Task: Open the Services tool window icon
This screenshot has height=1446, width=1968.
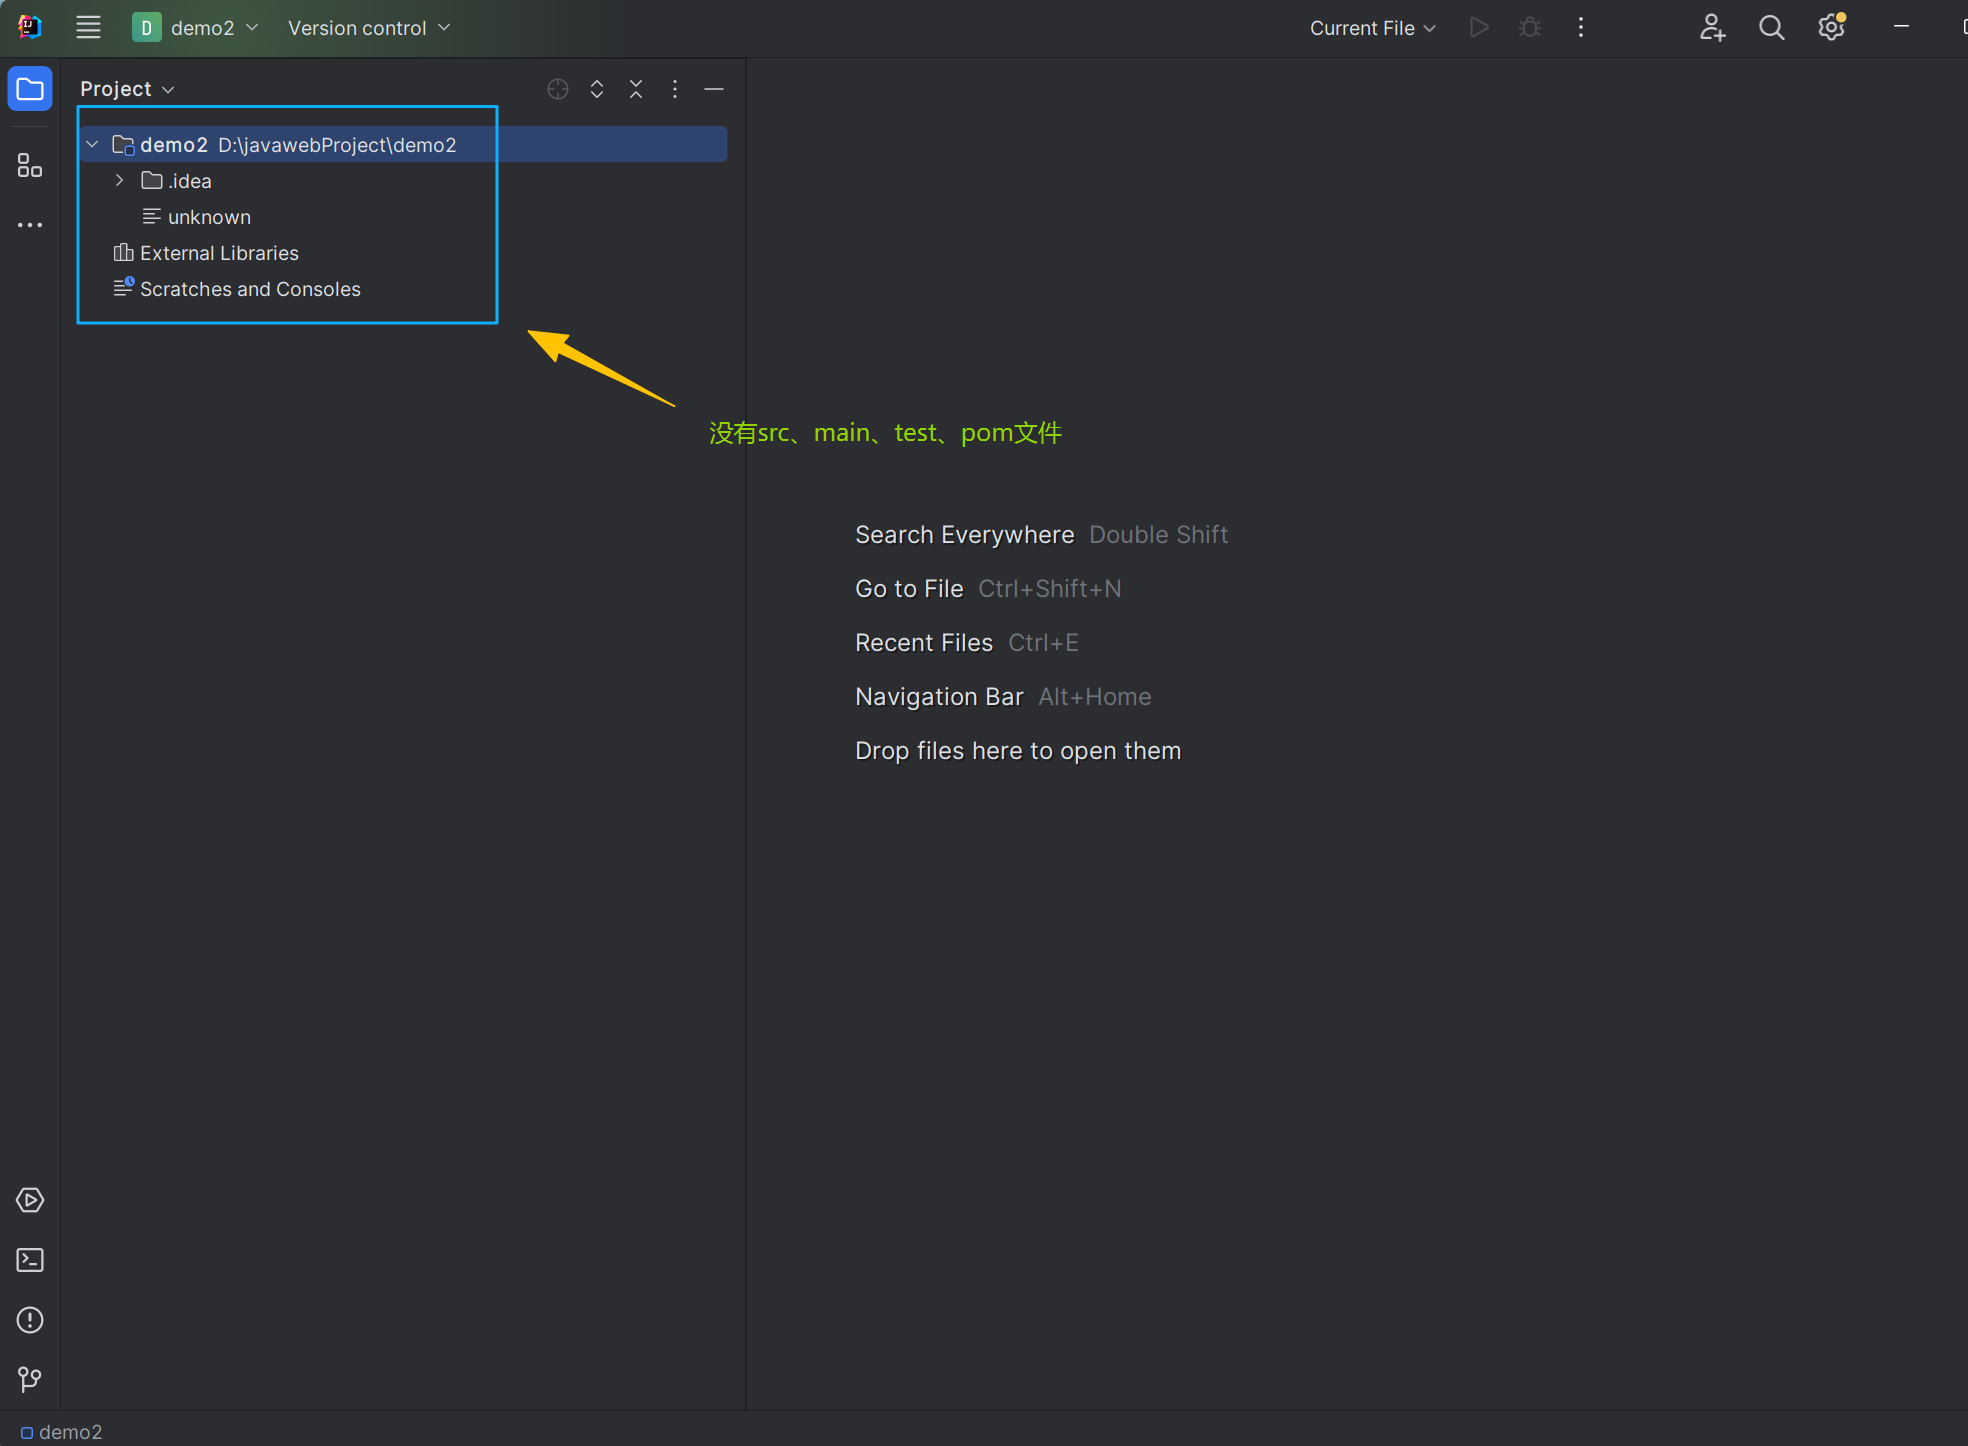Action: [x=30, y=1200]
